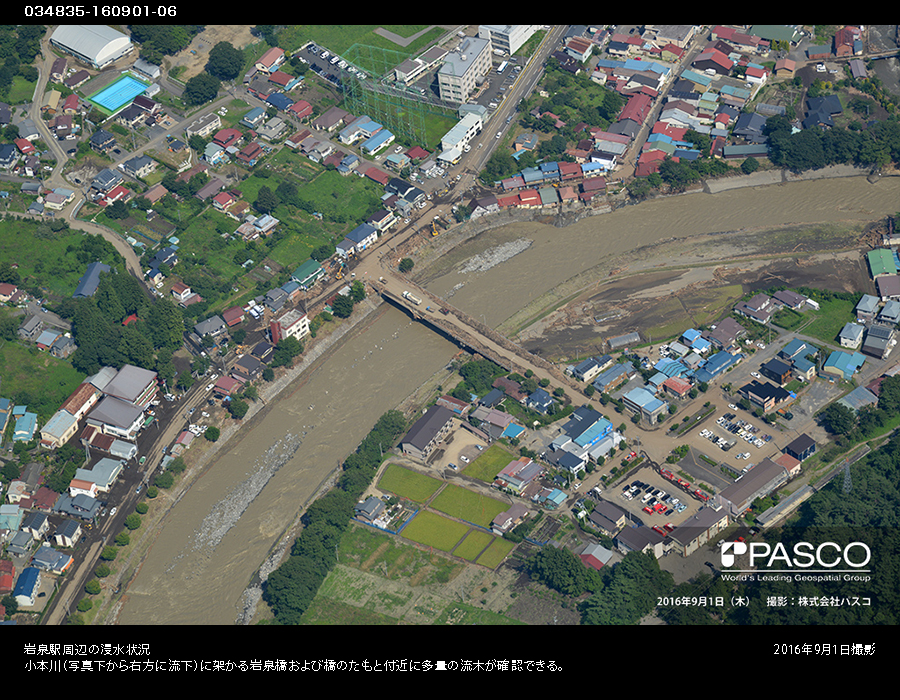The image size is (900, 700).
Task: Click the caption title 岩泉駅周辺の浸水状況
Action: click(87, 650)
